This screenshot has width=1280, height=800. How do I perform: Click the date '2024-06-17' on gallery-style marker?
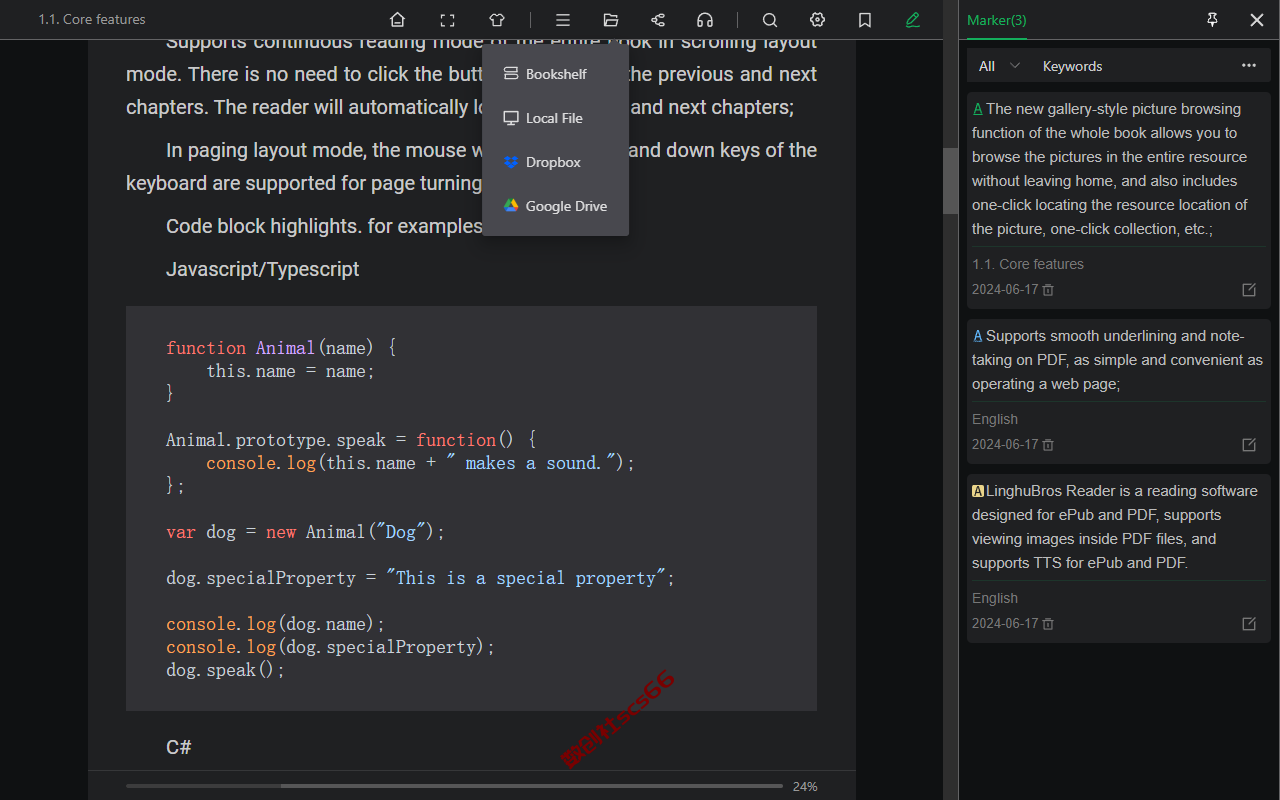coord(1005,290)
